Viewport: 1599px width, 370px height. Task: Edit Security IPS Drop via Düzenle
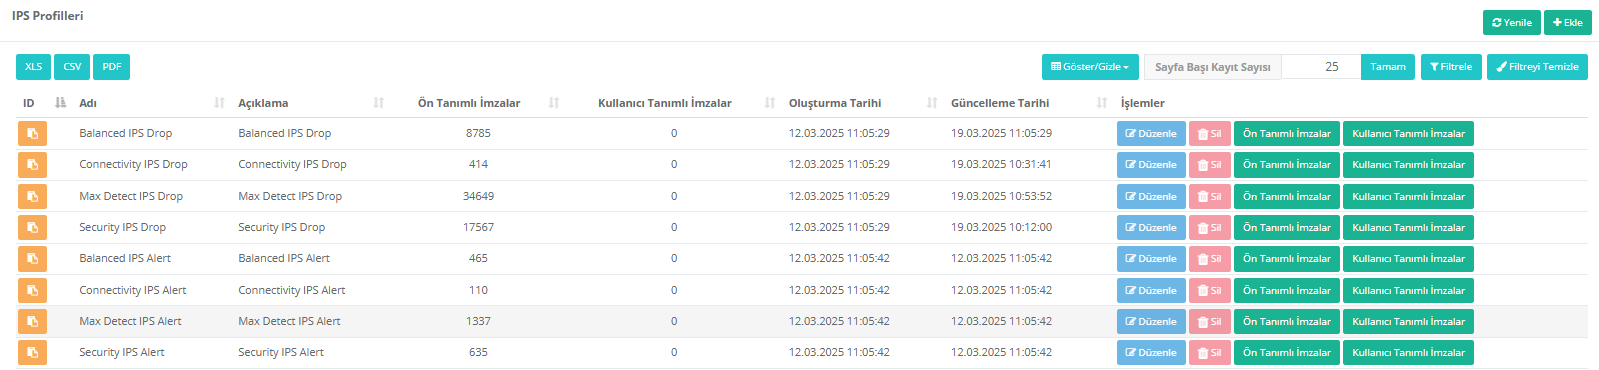[x=1151, y=228]
